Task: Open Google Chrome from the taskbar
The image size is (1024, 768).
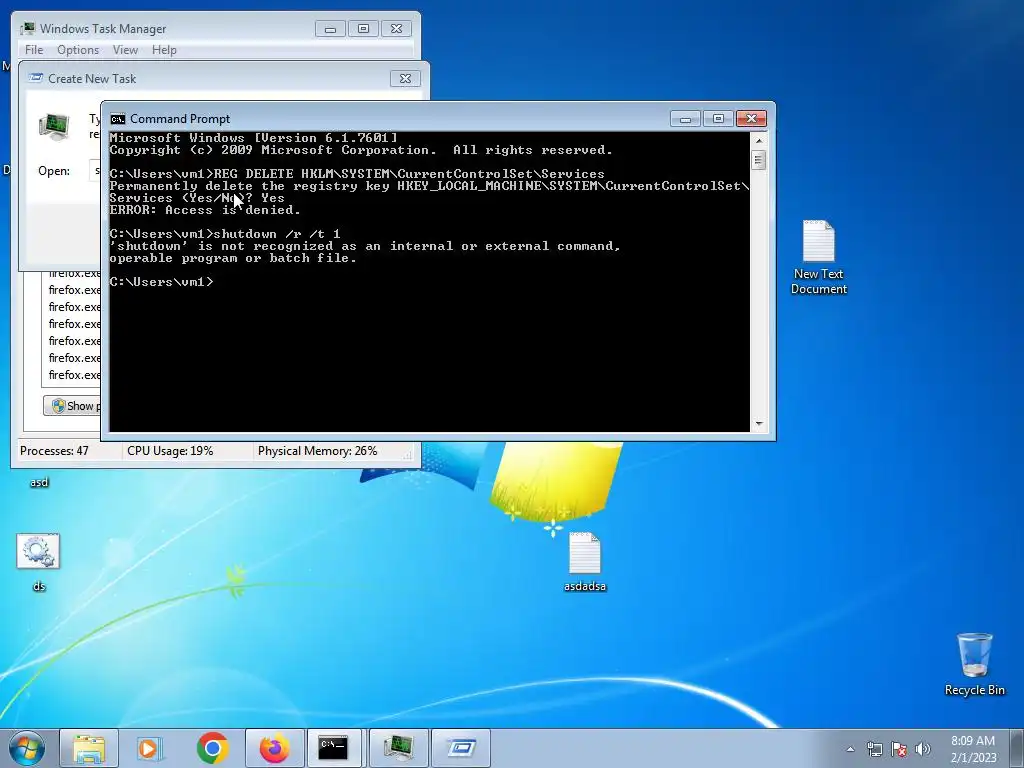Action: coord(212,748)
